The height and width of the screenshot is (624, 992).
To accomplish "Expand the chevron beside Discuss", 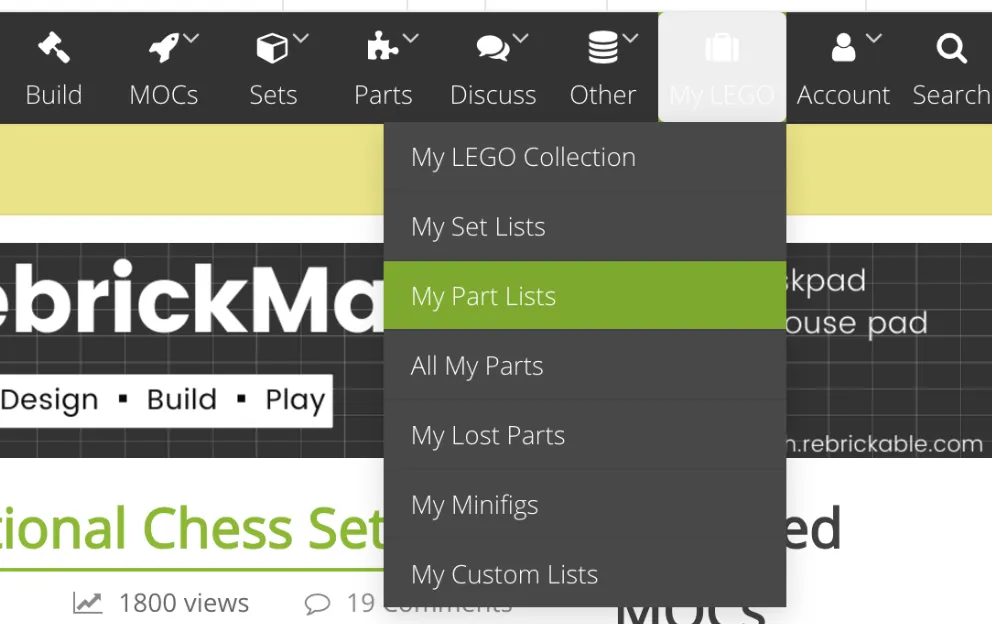I will (521, 38).
